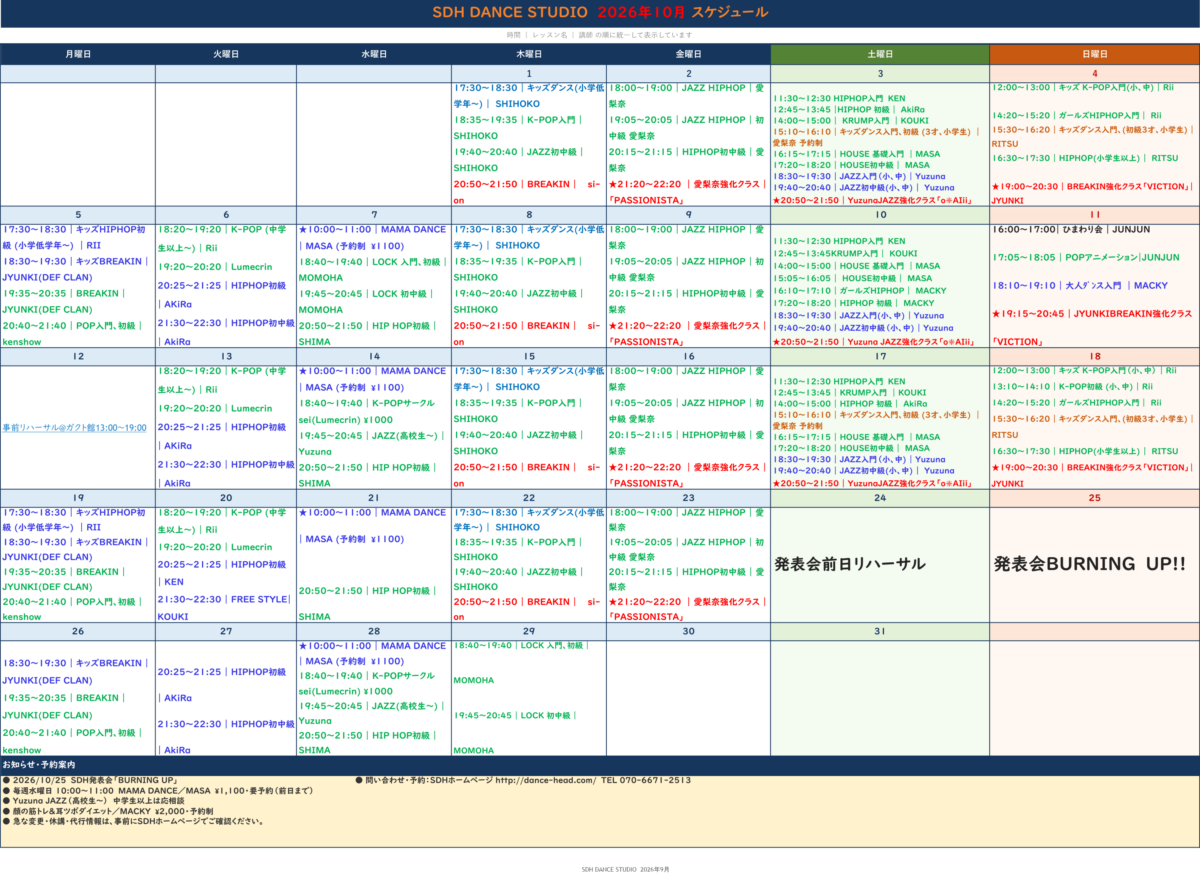Click the ひまわり会 JUNJUN lesson entry
The image size is (1200, 874).
pos(1066,229)
